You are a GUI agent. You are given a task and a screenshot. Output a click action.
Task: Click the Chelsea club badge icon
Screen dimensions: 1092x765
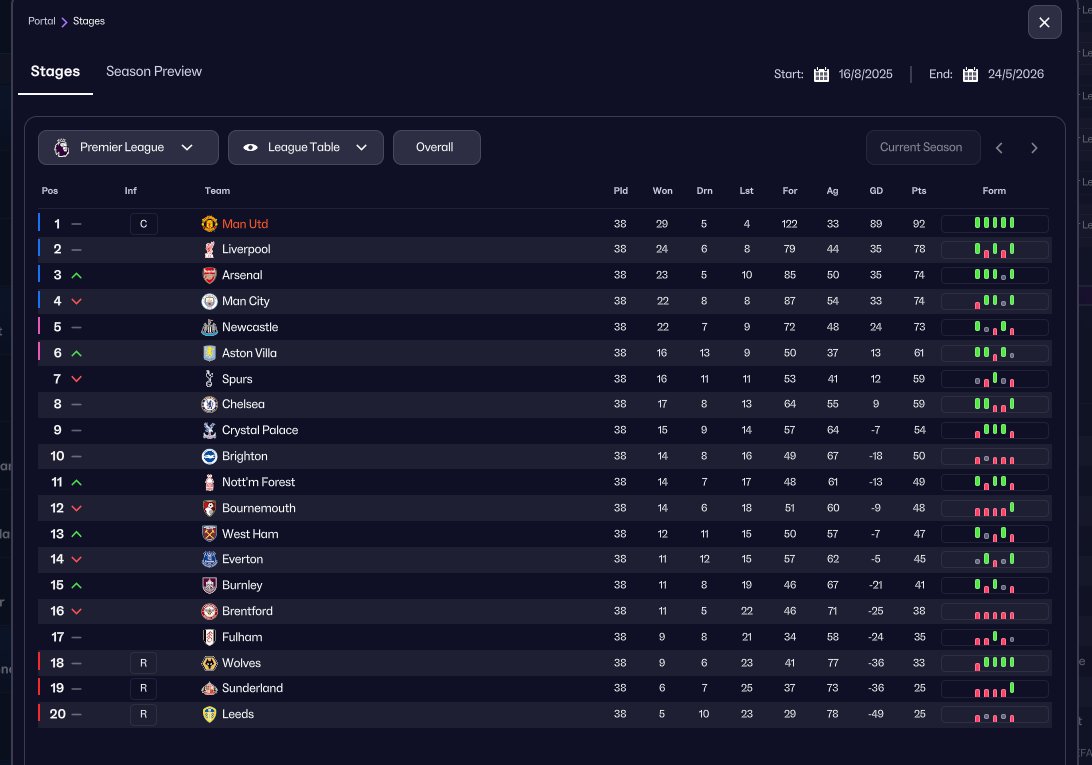coord(209,404)
